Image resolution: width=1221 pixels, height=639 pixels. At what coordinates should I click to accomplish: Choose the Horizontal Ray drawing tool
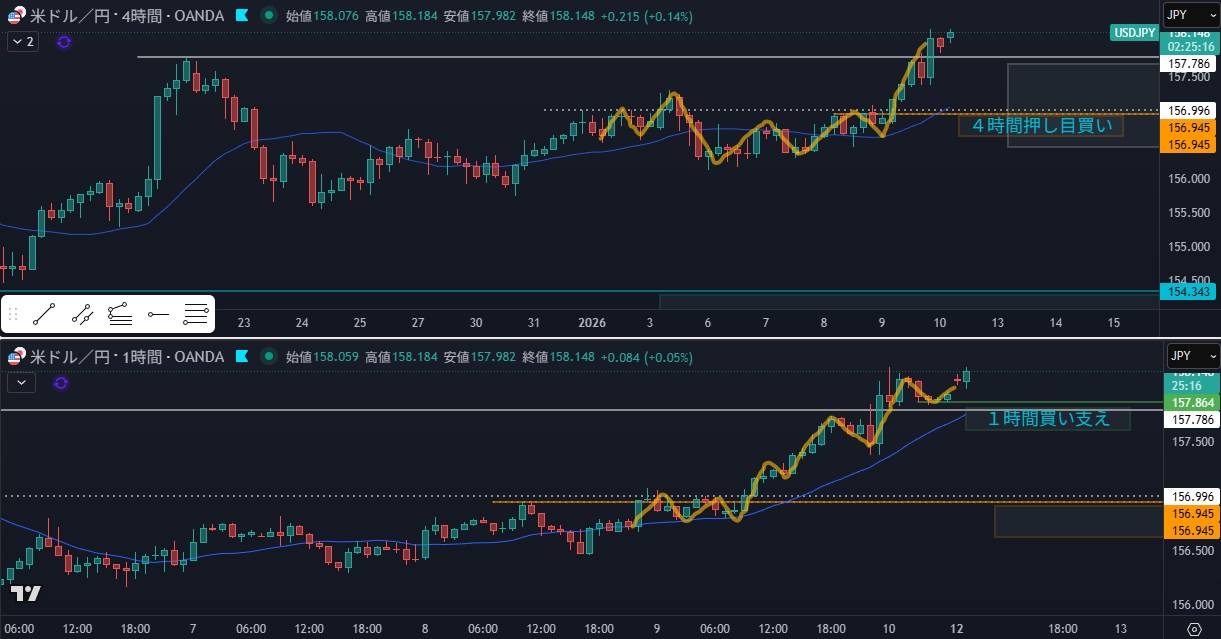[158, 316]
